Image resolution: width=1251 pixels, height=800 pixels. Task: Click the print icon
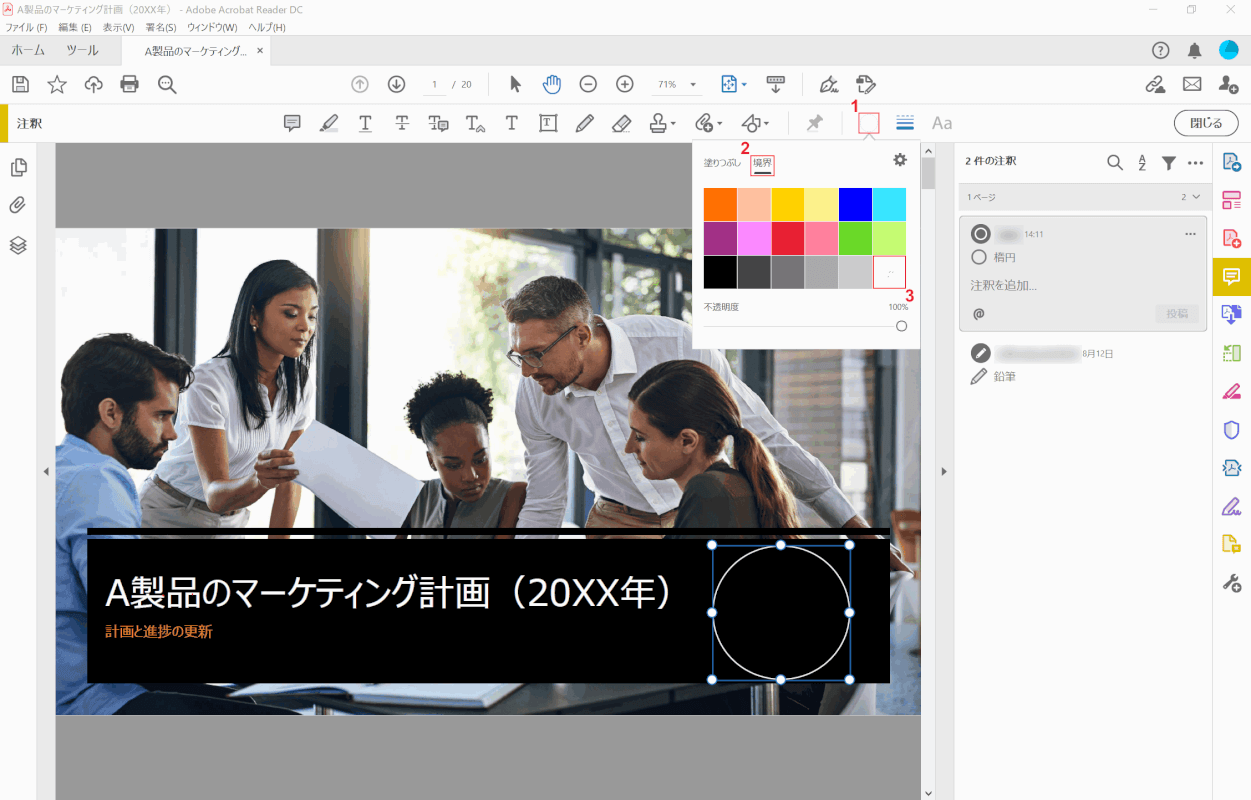tap(130, 84)
